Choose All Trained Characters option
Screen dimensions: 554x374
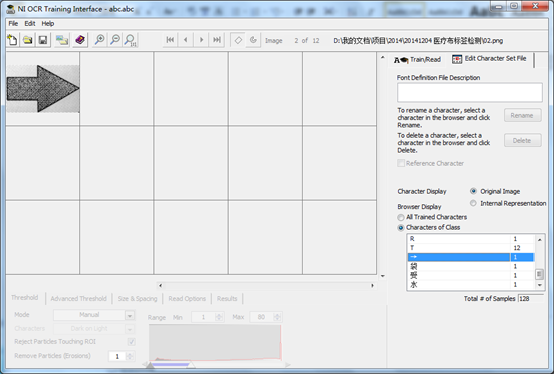tap(401, 217)
